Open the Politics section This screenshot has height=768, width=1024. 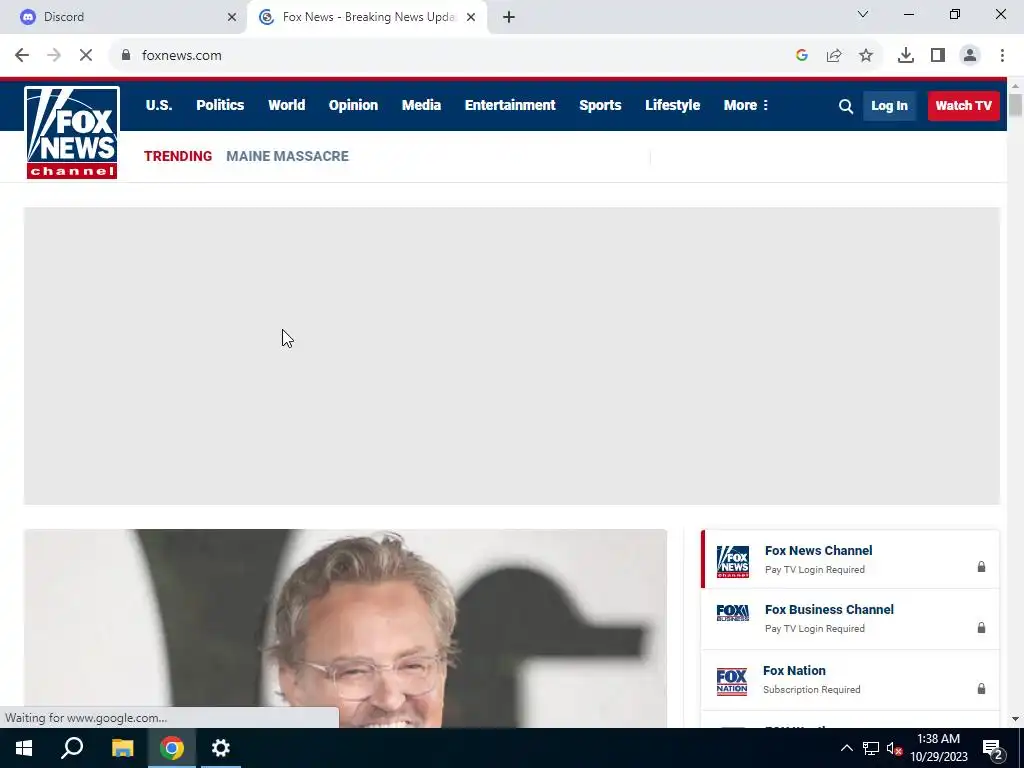(220, 105)
